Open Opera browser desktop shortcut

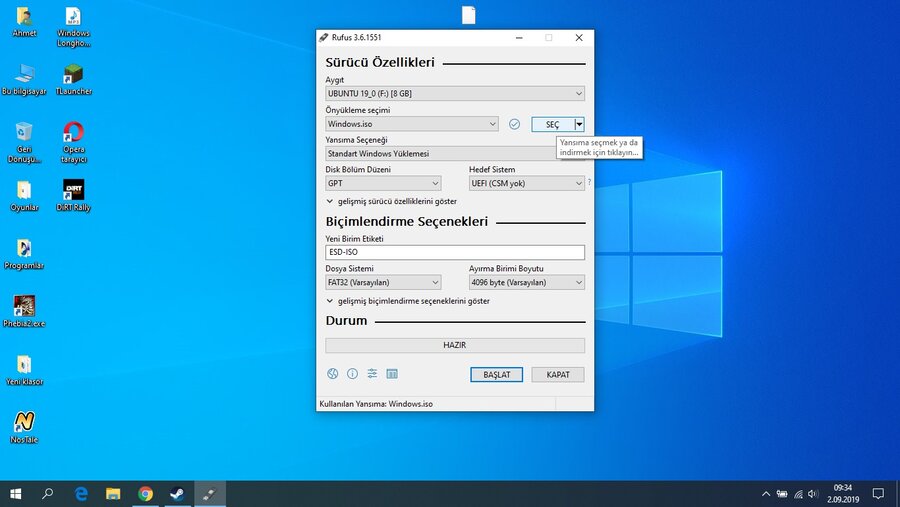[x=73, y=133]
